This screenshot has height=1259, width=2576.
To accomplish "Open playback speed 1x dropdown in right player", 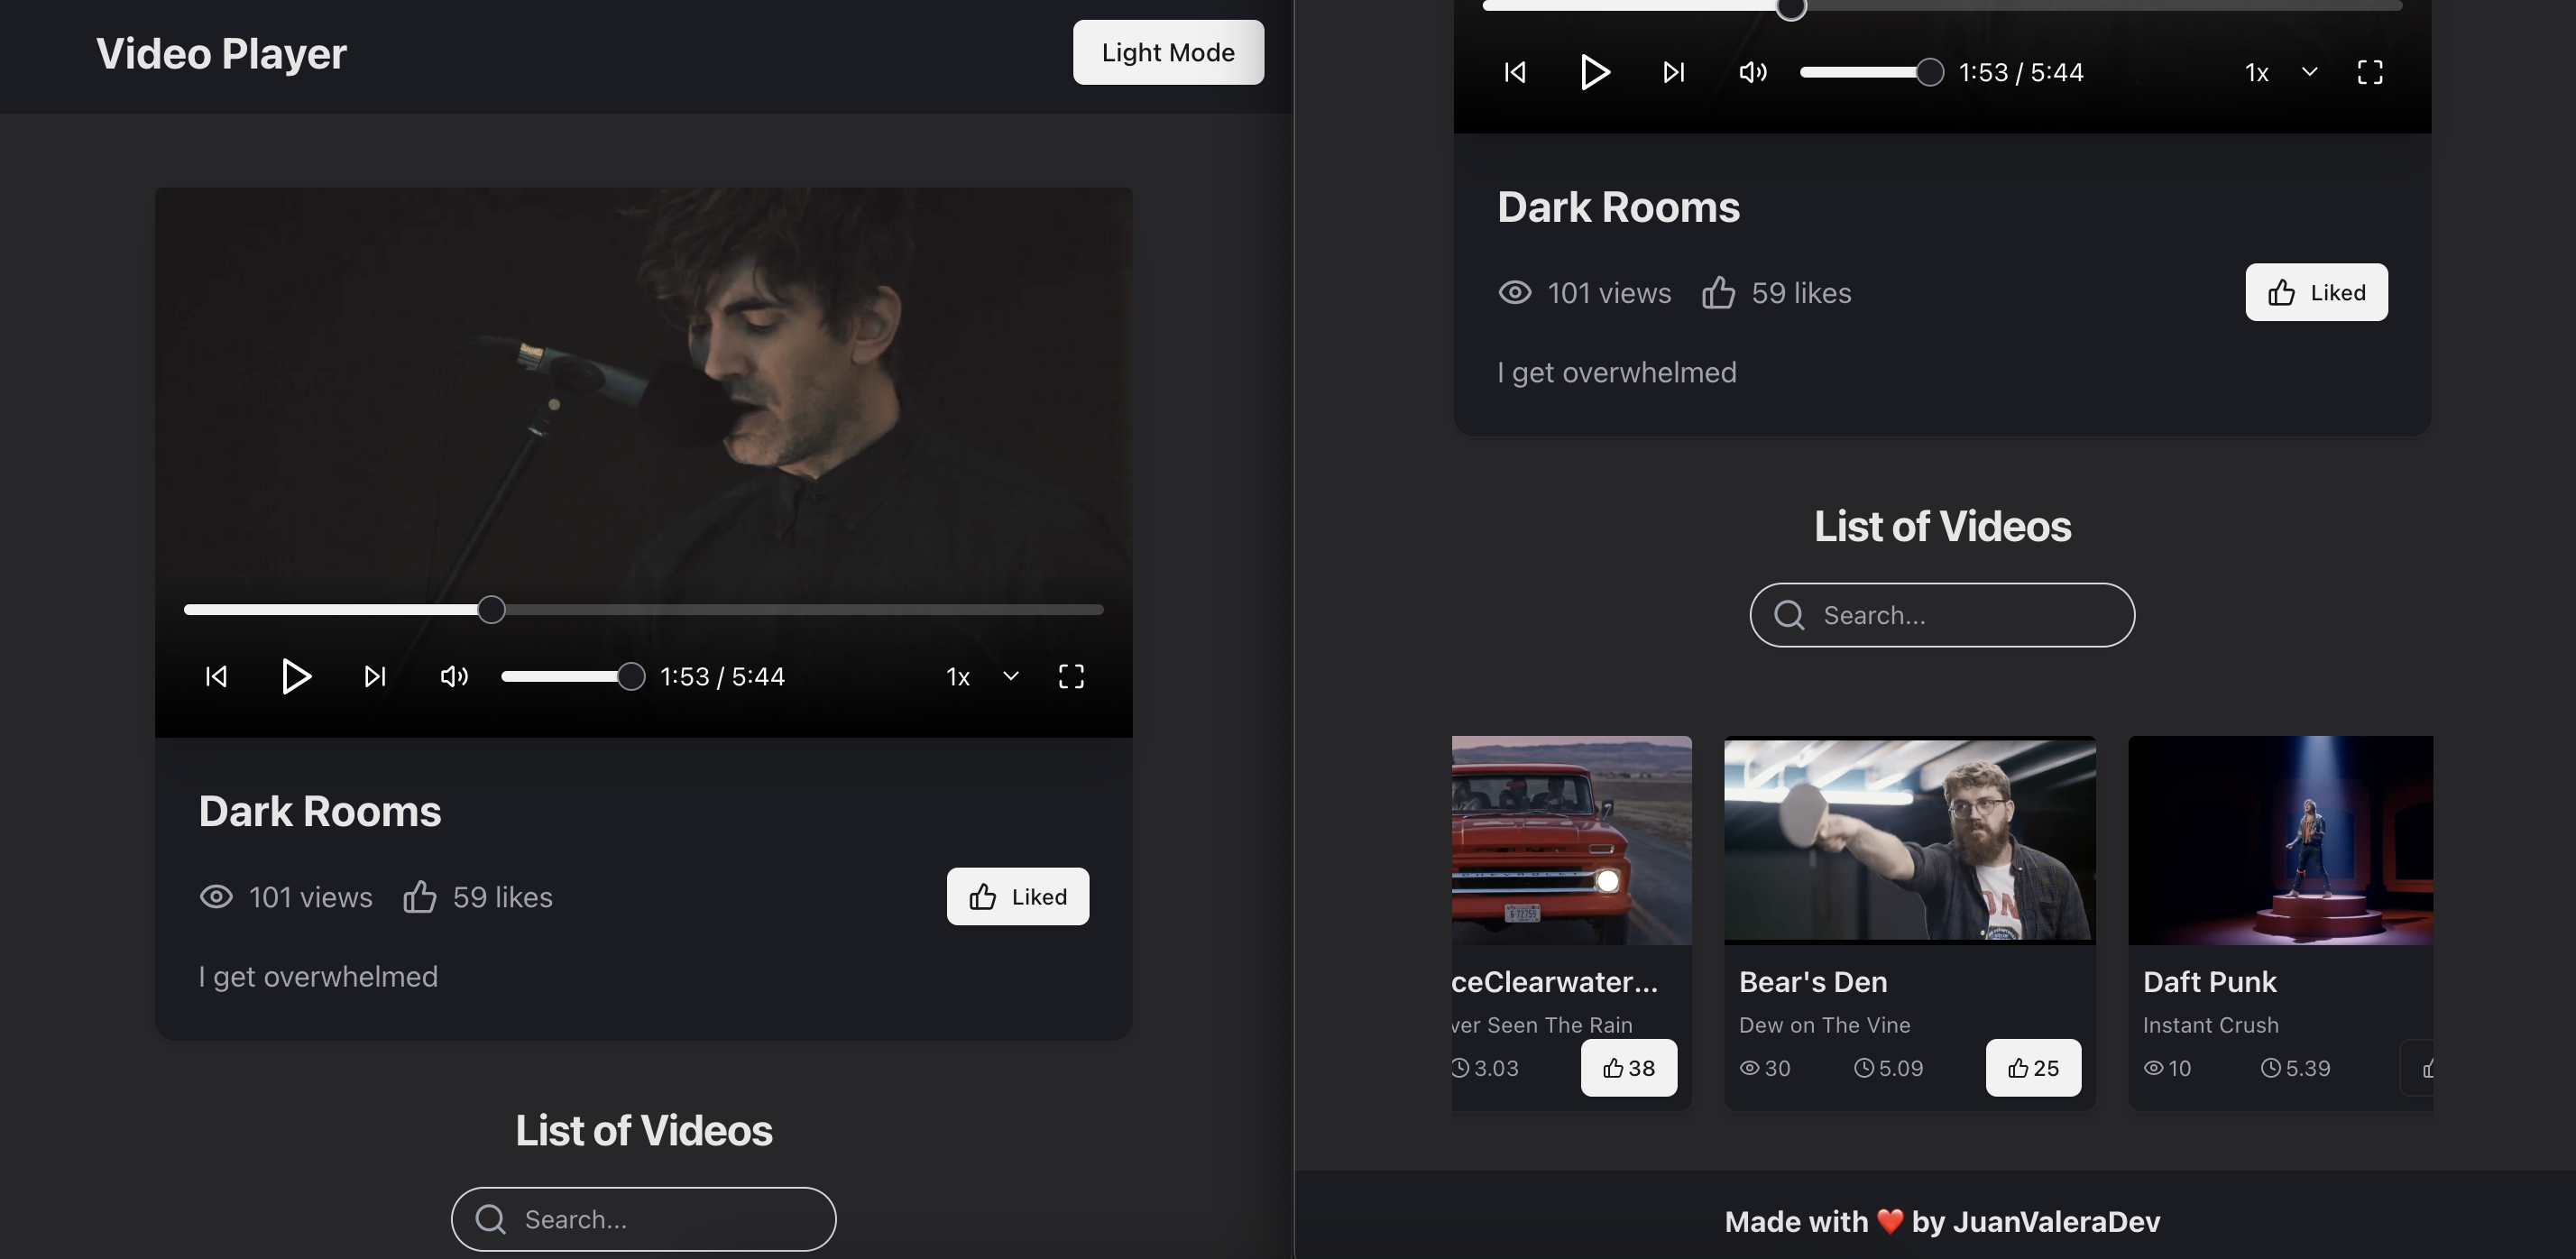I will (2281, 72).
